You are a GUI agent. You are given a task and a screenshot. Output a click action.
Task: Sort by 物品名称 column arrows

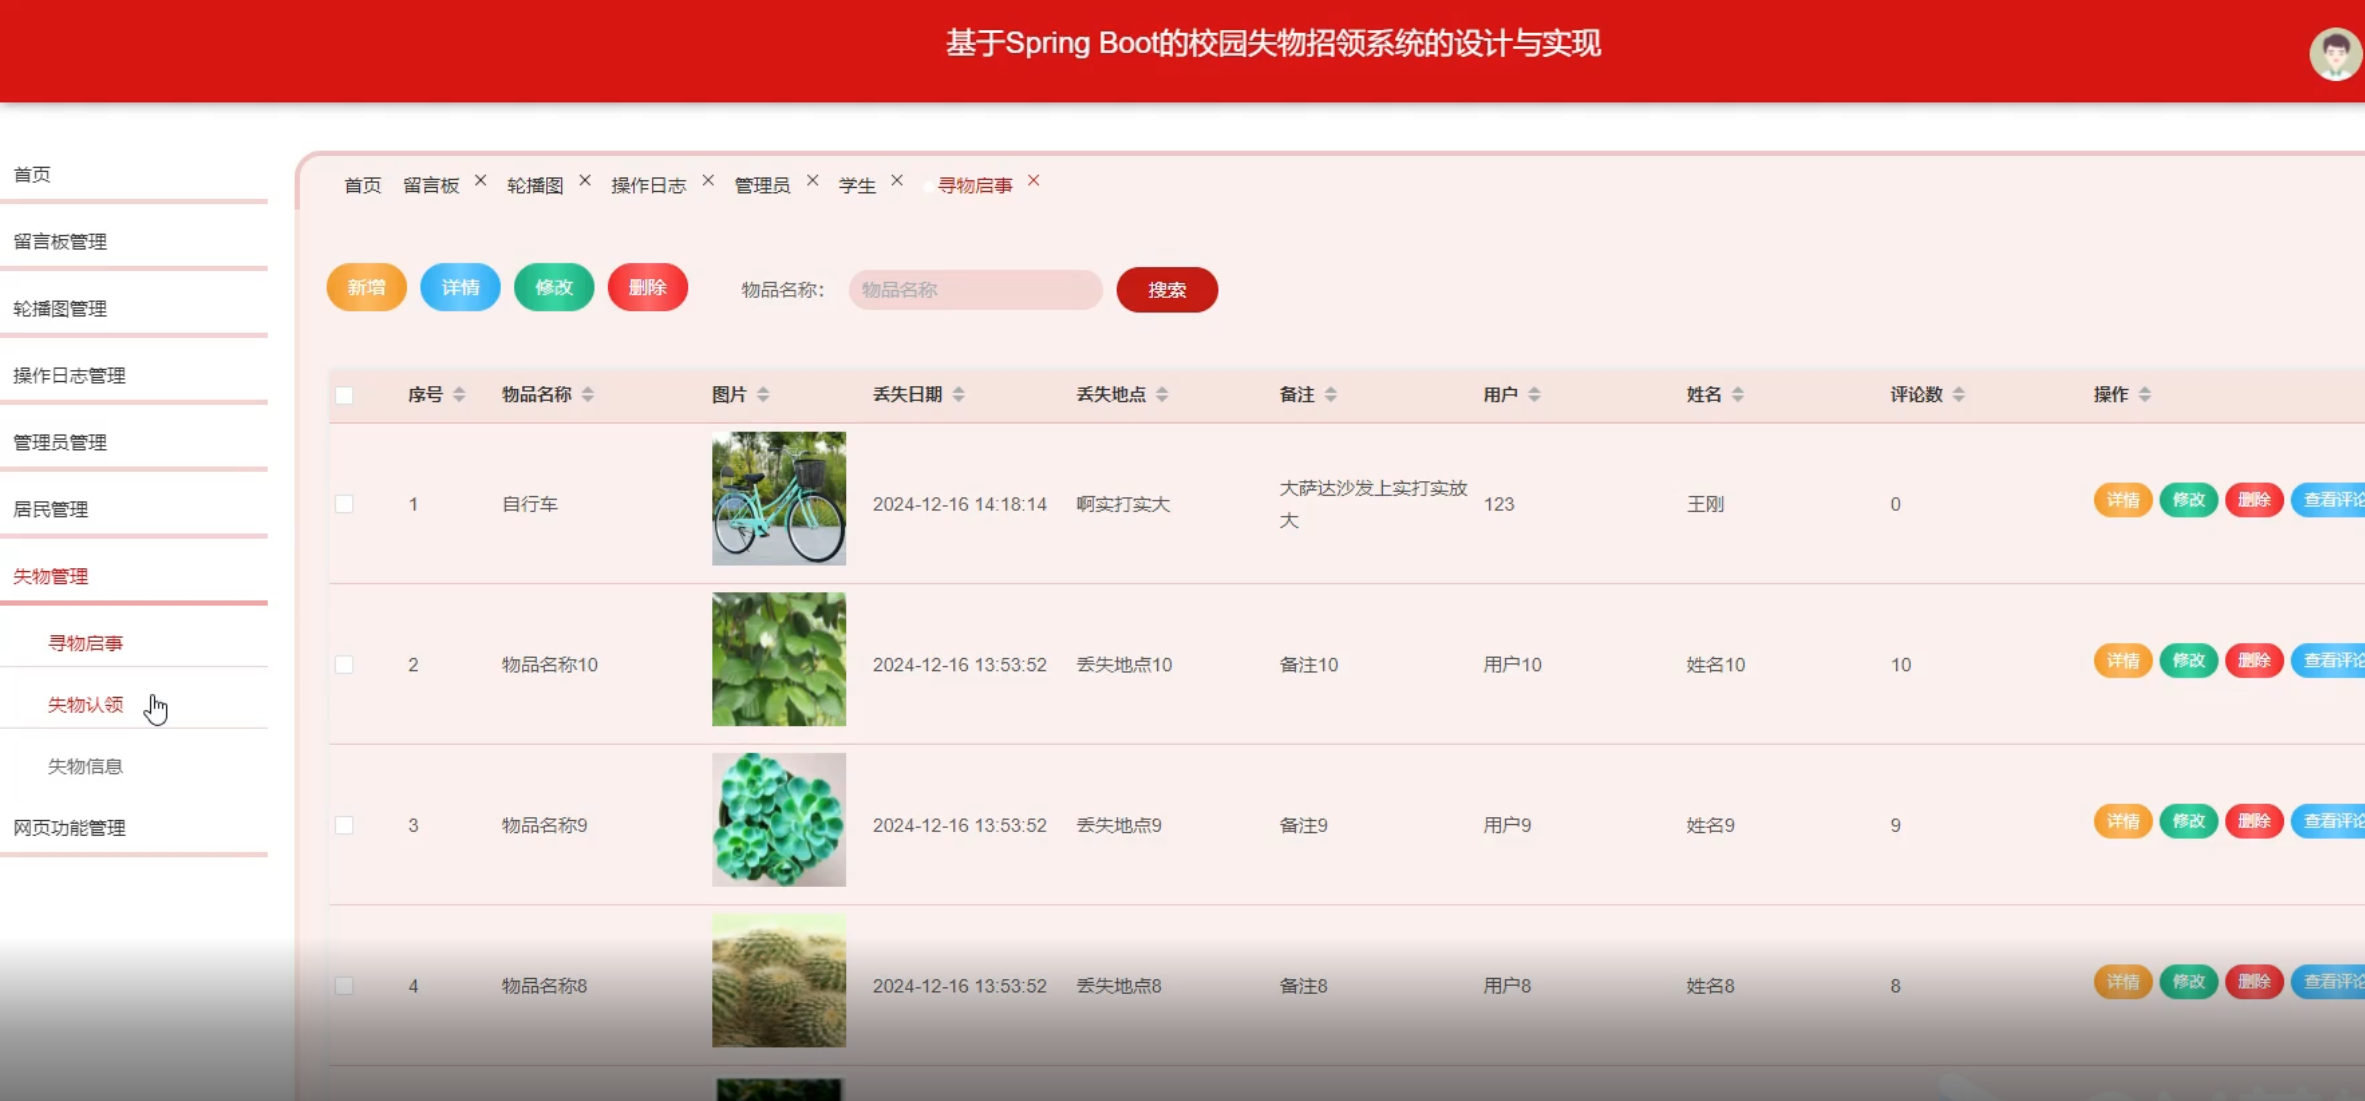coord(588,394)
